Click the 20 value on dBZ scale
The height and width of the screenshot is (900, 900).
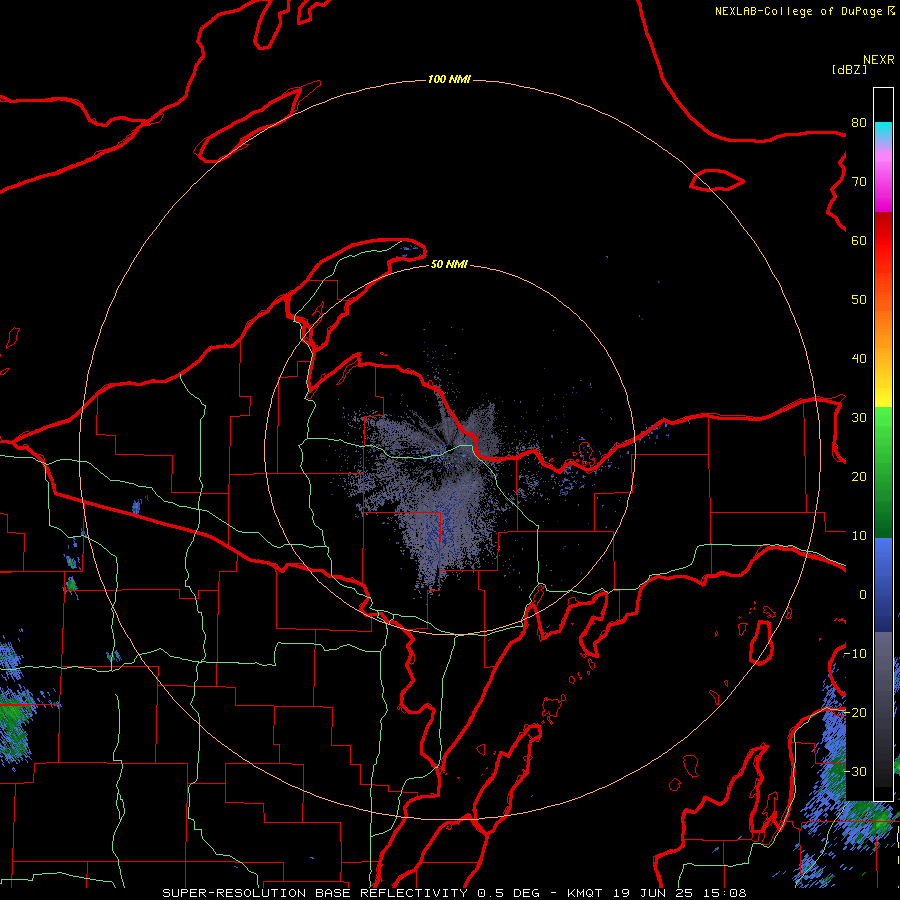pyautogui.click(x=859, y=476)
